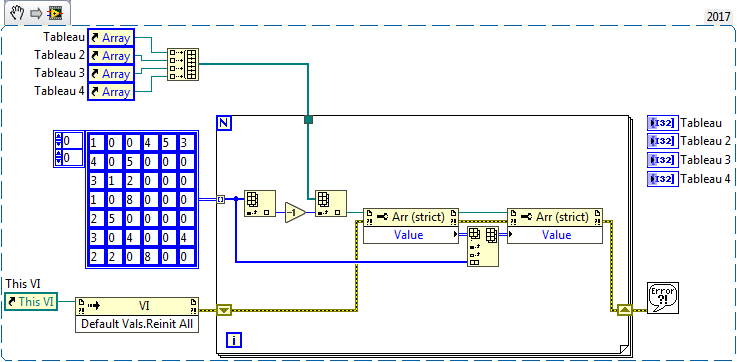
Task: Select the Array Subset node
Action: [x=483, y=247]
